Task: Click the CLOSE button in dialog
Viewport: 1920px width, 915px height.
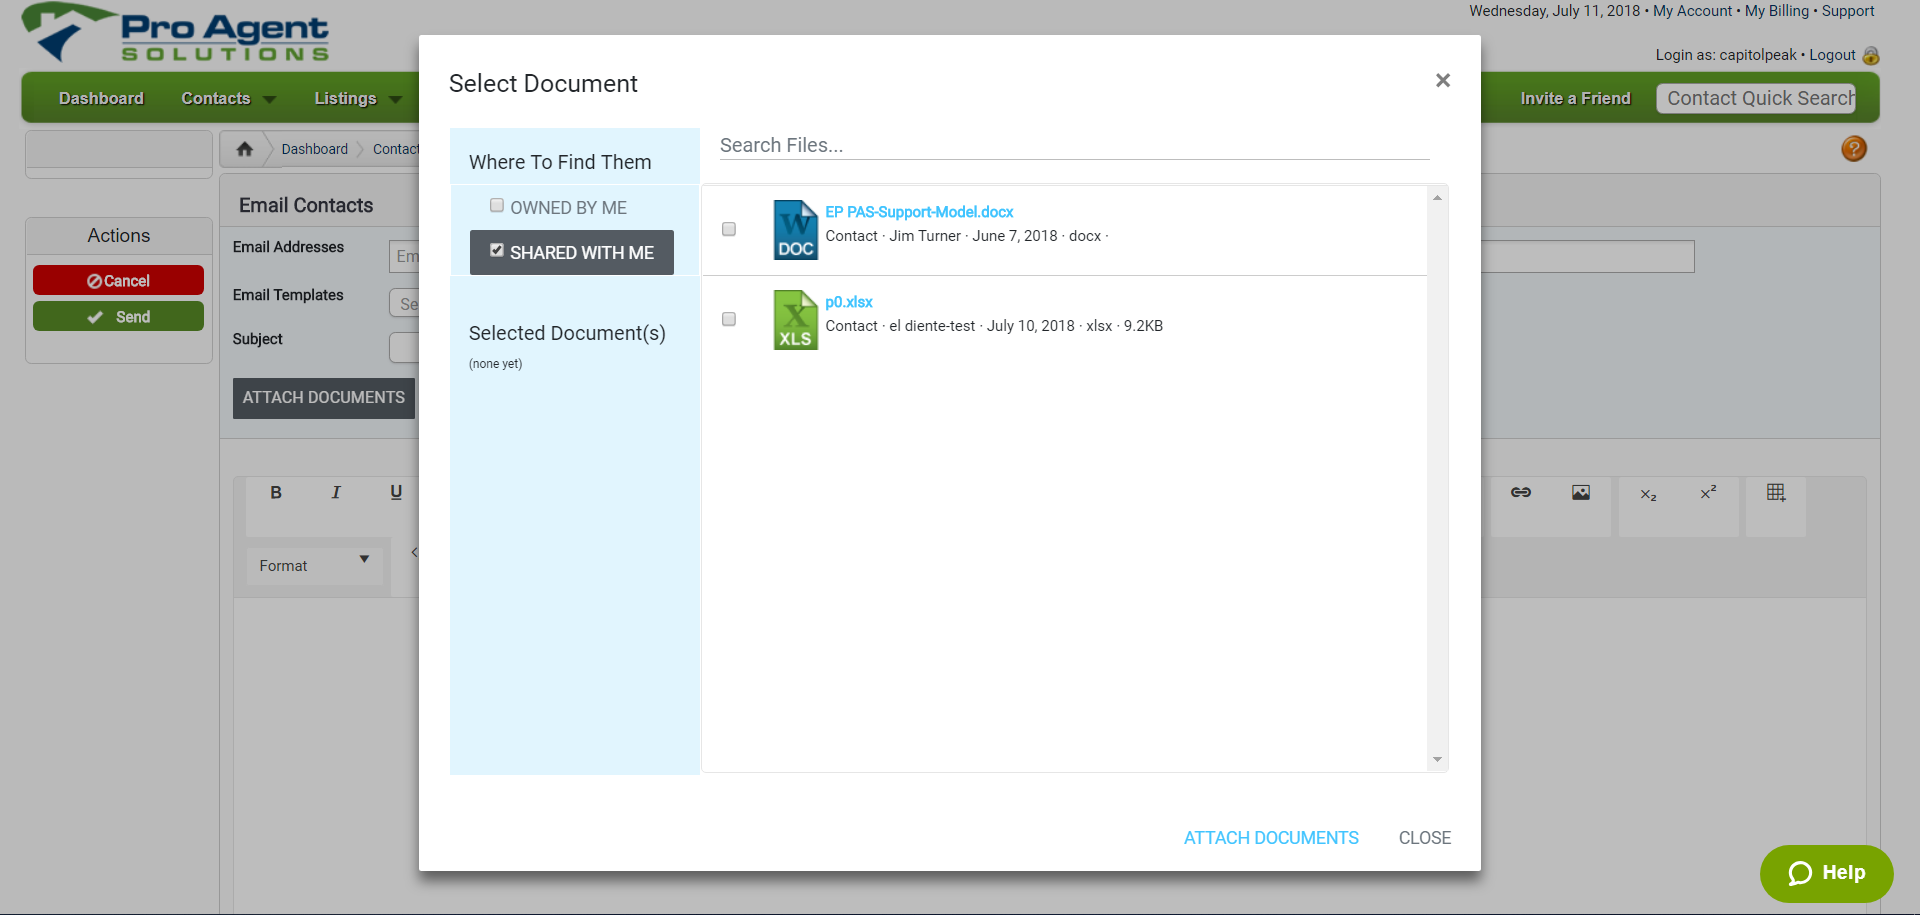Action: point(1425,838)
